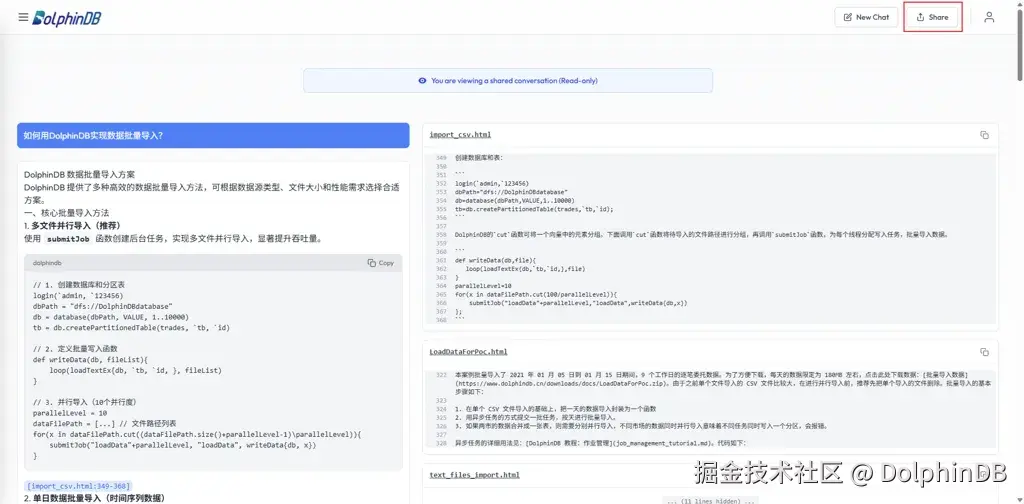This screenshot has width=1024, height=504.
Task: Click the dolphindb language label in code block
Action: point(47,263)
